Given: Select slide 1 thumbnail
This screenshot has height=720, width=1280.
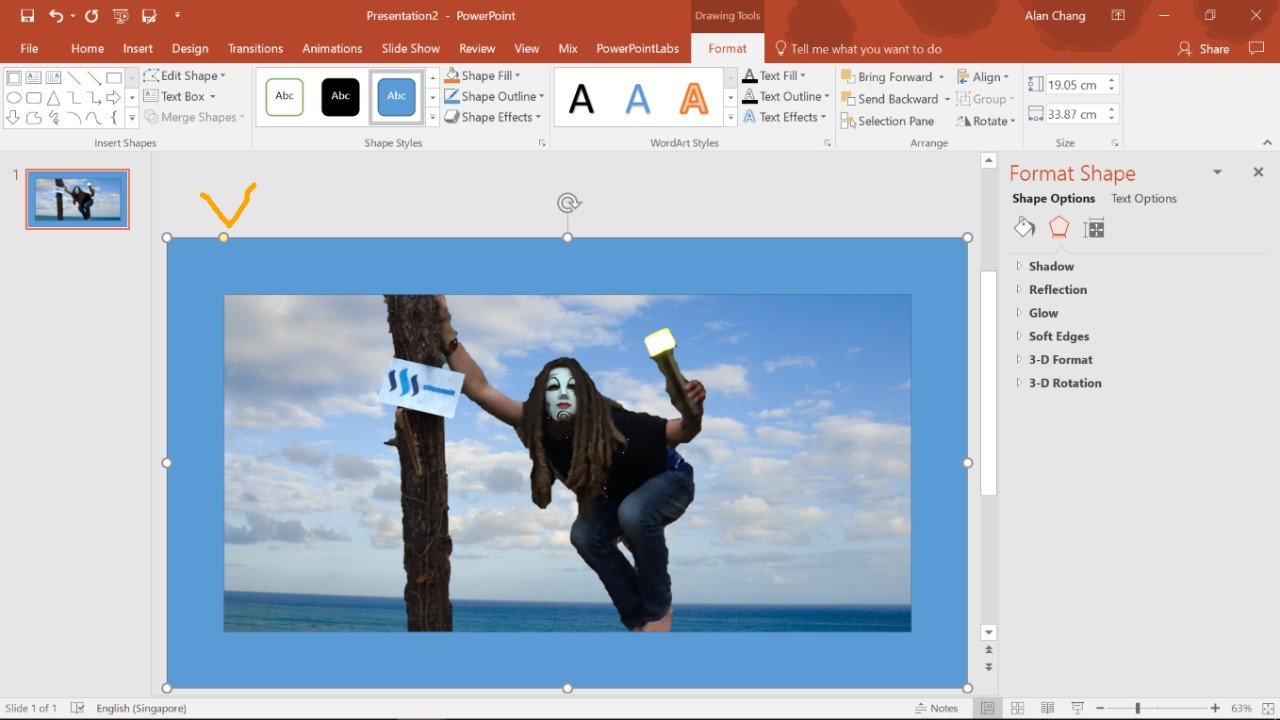Looking at the screenshot, I should pyautogui.click(x=77, y=199).
